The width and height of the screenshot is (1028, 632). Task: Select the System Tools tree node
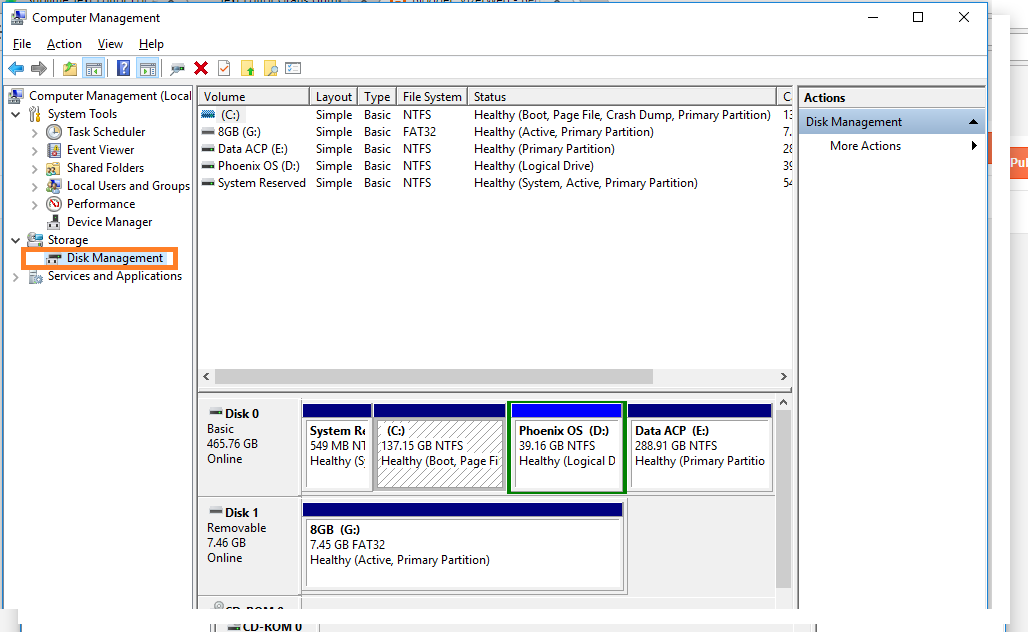point(82,114)
